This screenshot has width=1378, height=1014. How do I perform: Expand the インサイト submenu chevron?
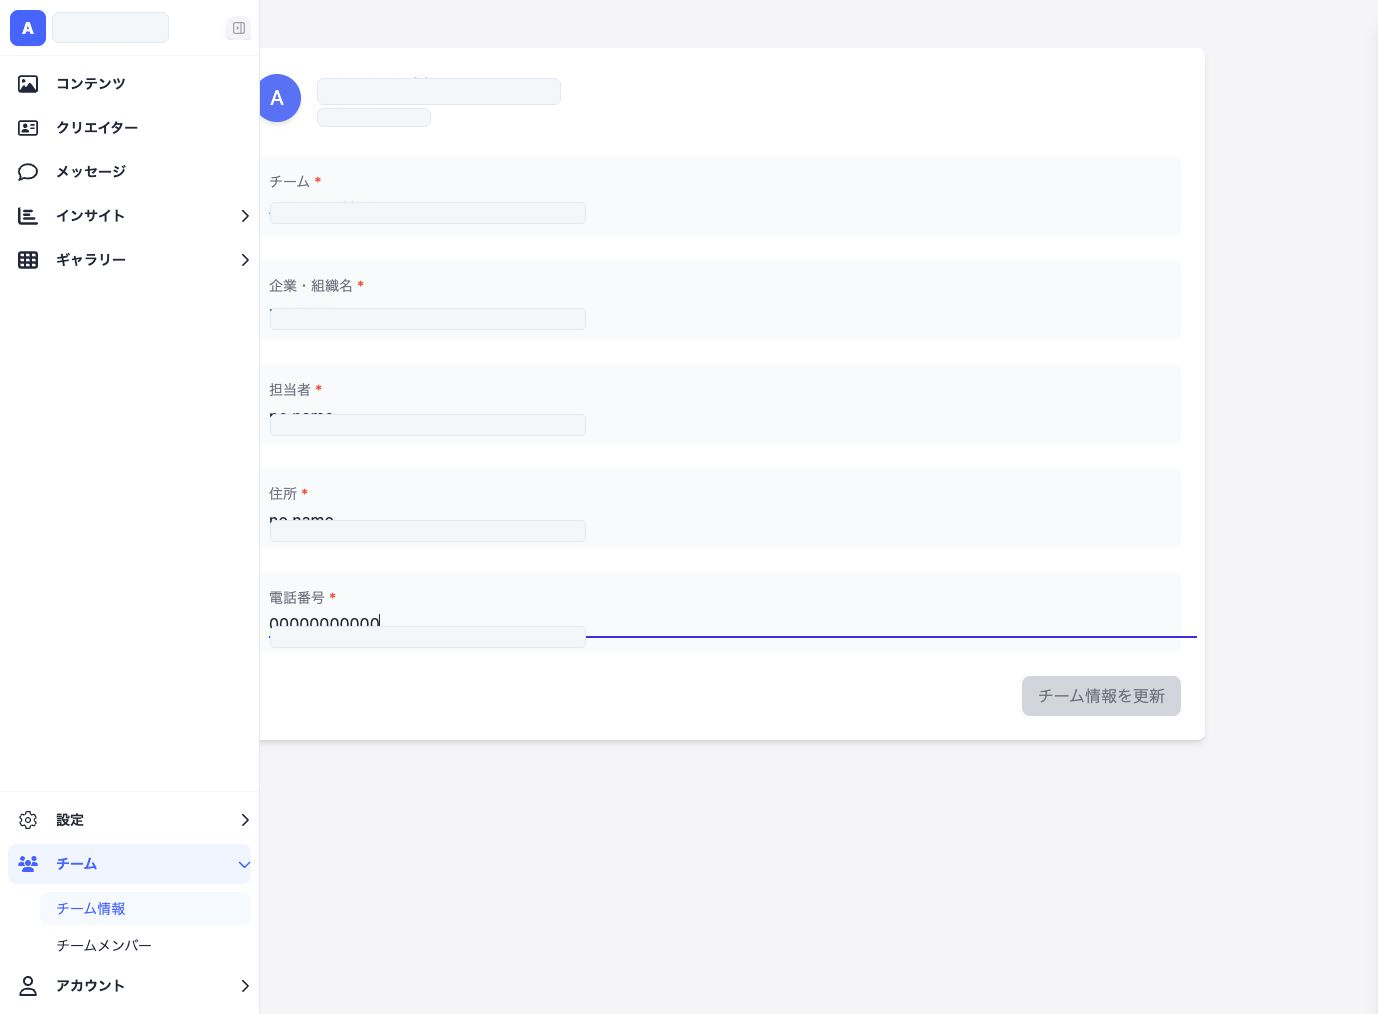(x=245, y=216)
